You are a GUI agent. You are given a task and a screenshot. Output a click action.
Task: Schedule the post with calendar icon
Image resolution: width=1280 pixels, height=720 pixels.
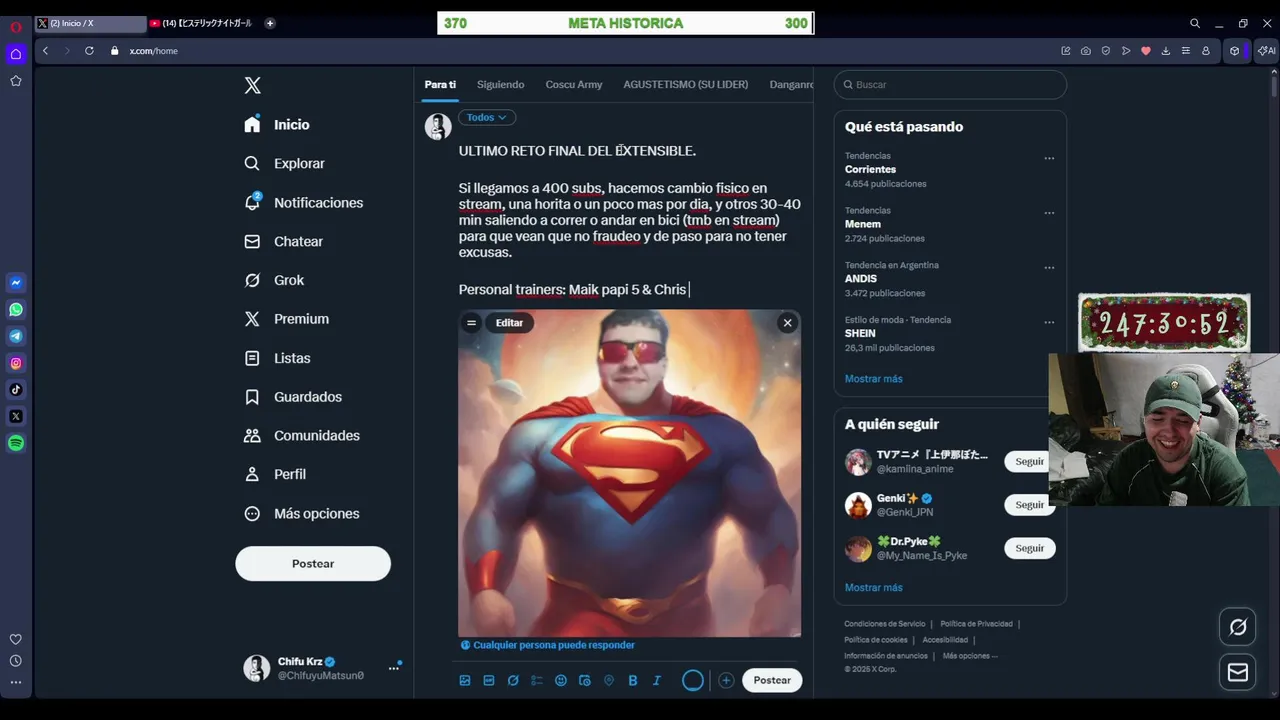tap(585, 680)
